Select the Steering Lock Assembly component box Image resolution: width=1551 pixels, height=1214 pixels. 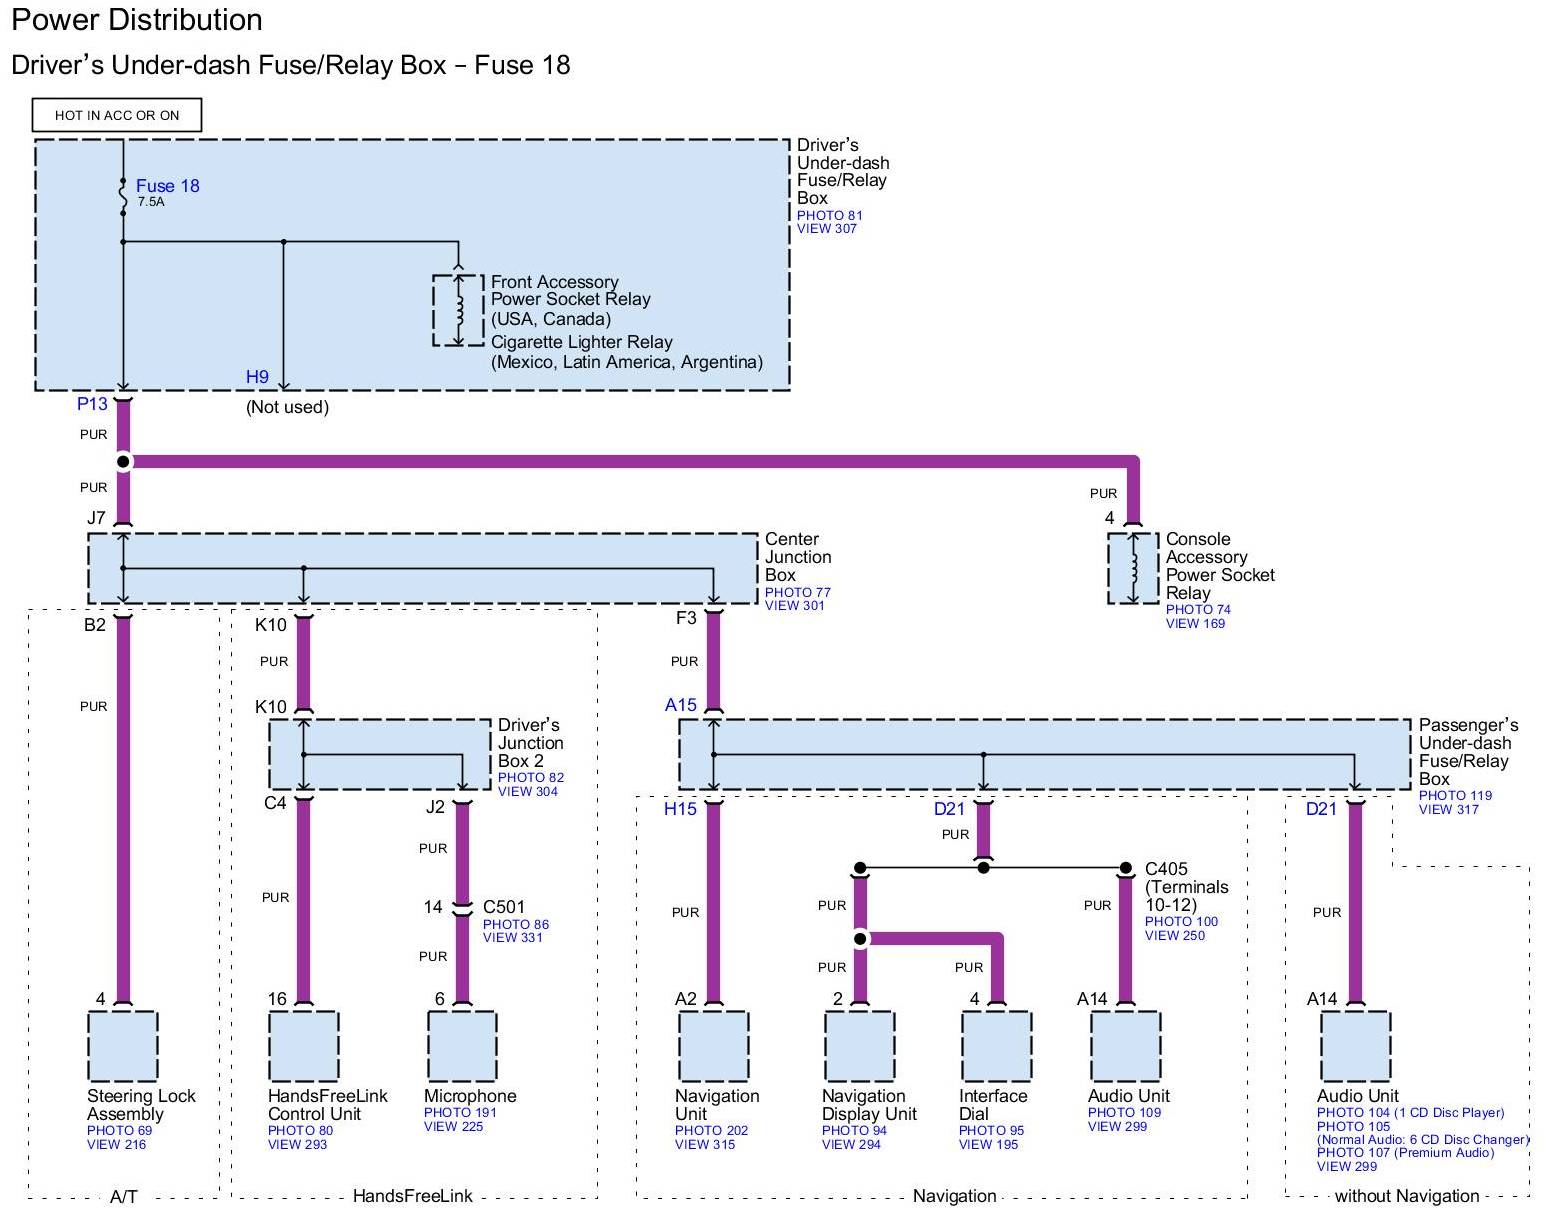[x=123, y=1046]
